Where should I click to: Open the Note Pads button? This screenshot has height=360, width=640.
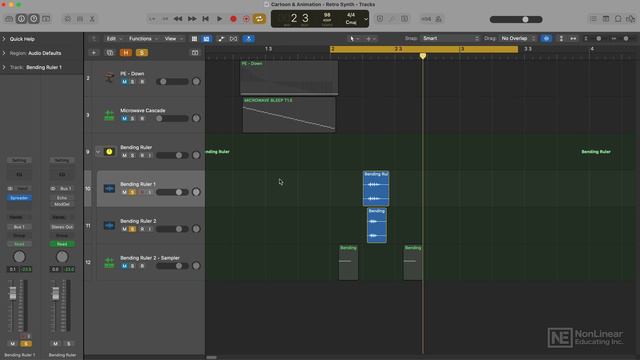point(606,19)
